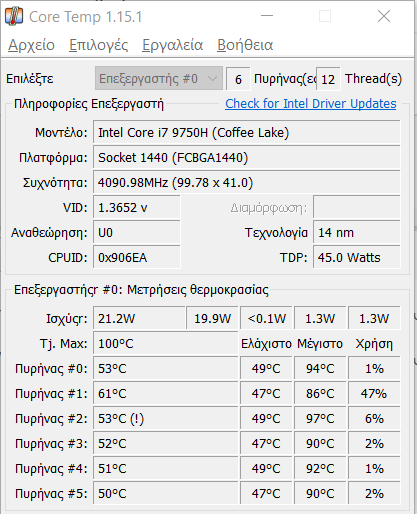The height and width of the screenshot is (514, 417).
Task: Click the Μέγιστο column header
Action: (x=320, y=344)
